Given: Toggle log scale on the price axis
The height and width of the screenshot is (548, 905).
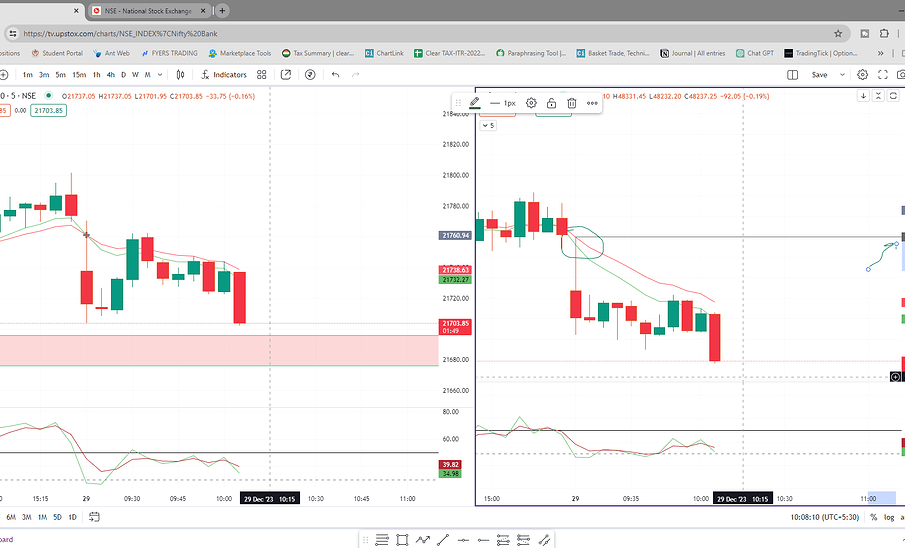Looking at the screenshot, I should (888, 517).
